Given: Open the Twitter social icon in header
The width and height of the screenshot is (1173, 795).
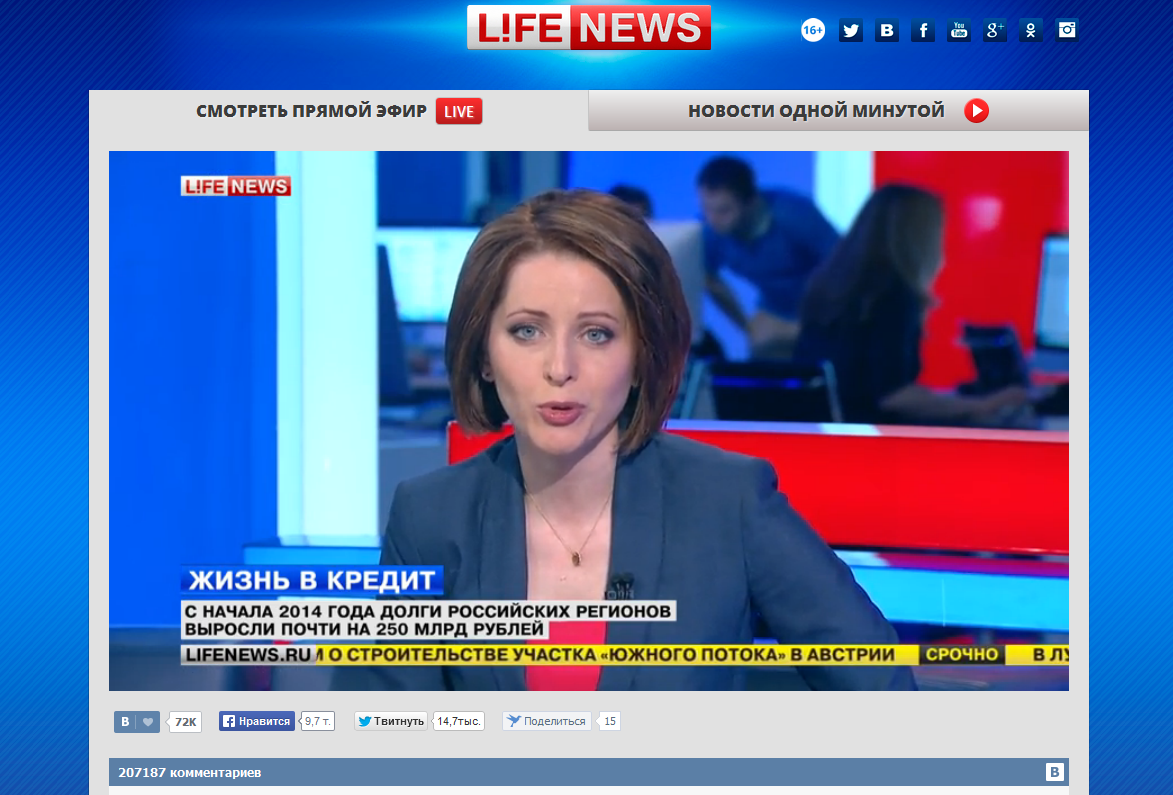Looking at the screenshot, I should [851, 31].
